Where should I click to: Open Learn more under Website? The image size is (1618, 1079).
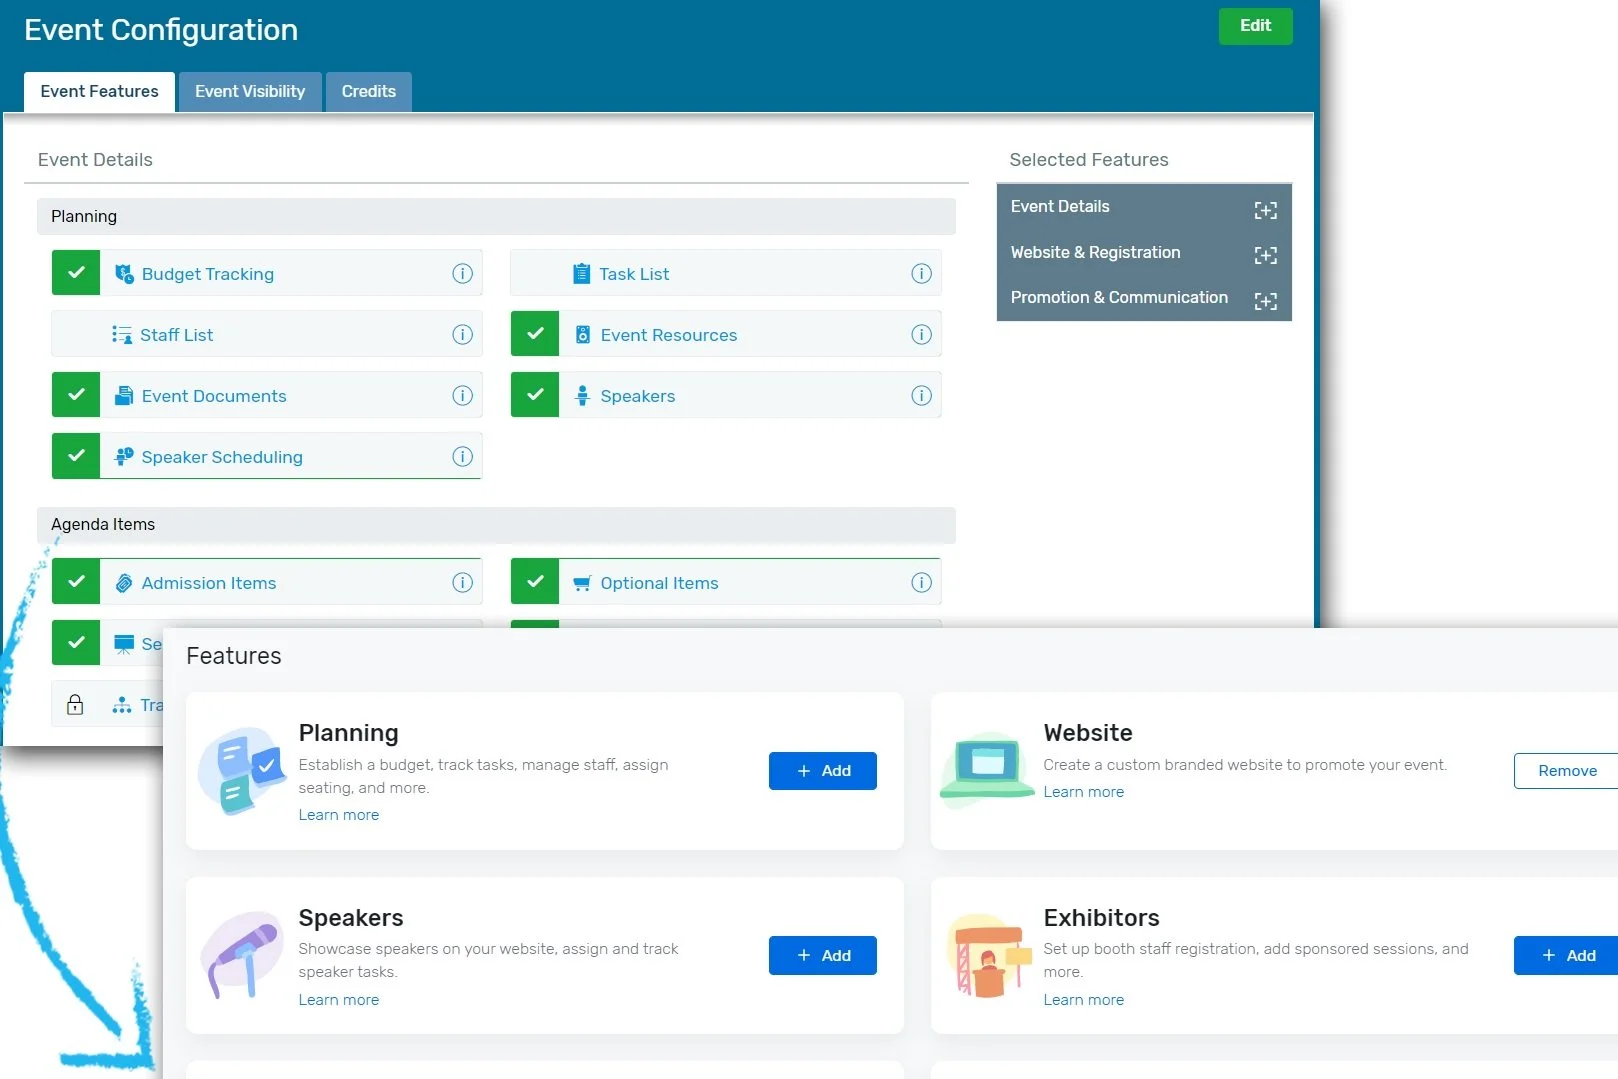1083,792
